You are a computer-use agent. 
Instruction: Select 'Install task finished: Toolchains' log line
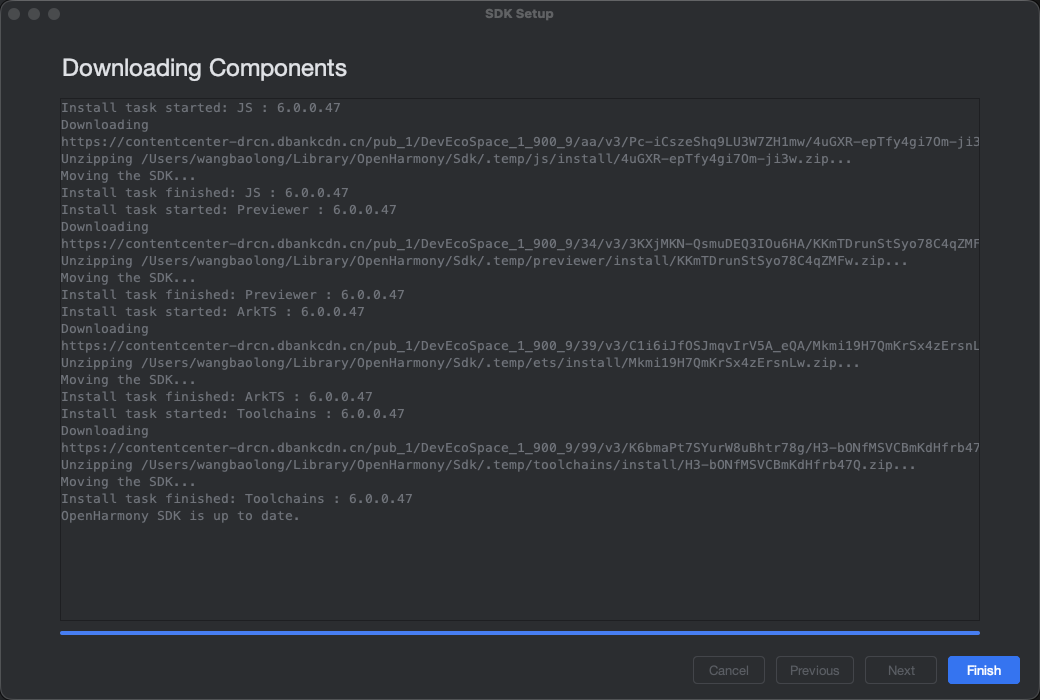pyautogui.click(x=237, y=499)
